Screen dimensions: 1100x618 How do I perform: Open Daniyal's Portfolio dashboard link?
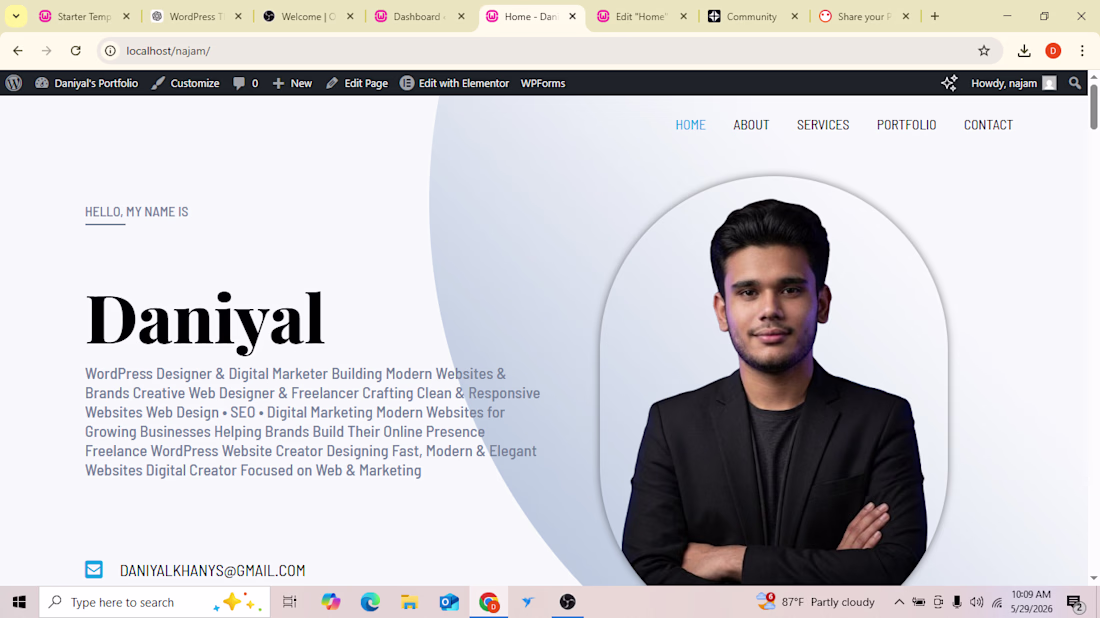[x=86, y=83]
